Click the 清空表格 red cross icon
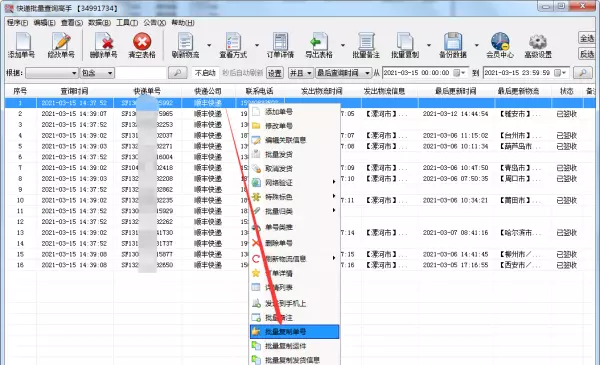Viewport: 600px width, 365px height. [142, 45]
